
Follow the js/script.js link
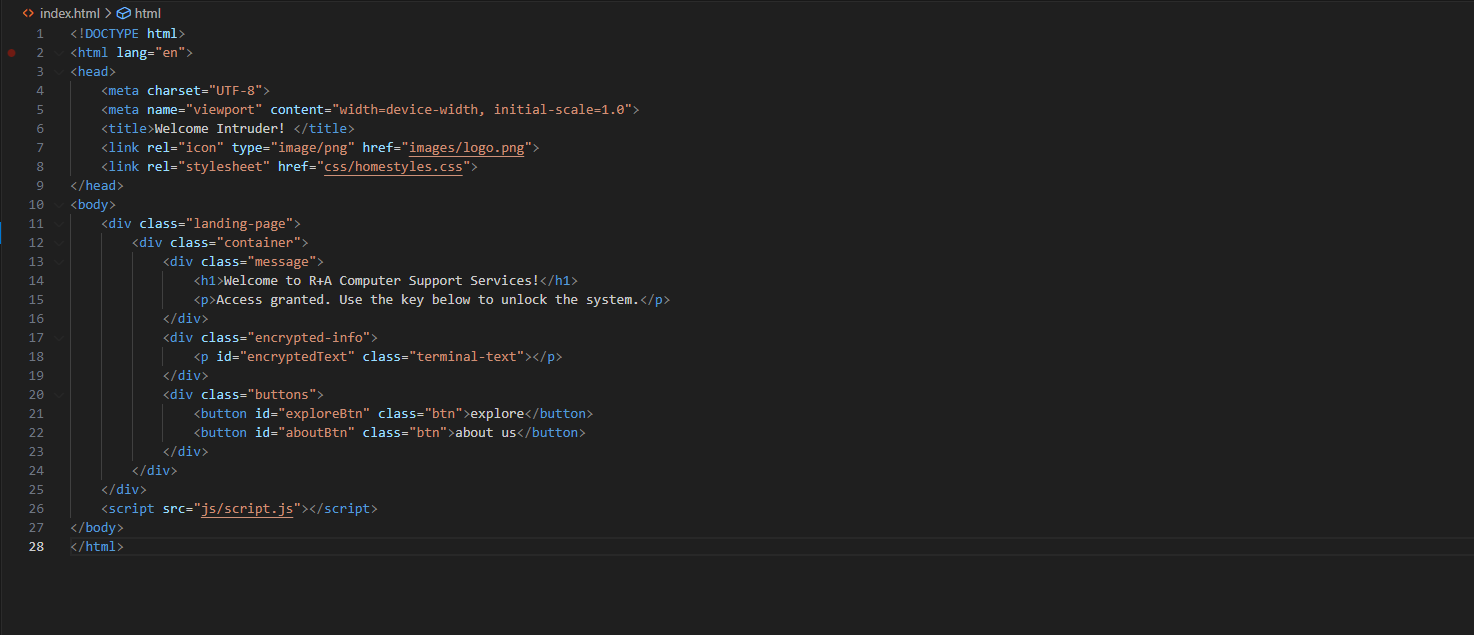point(246,508)
